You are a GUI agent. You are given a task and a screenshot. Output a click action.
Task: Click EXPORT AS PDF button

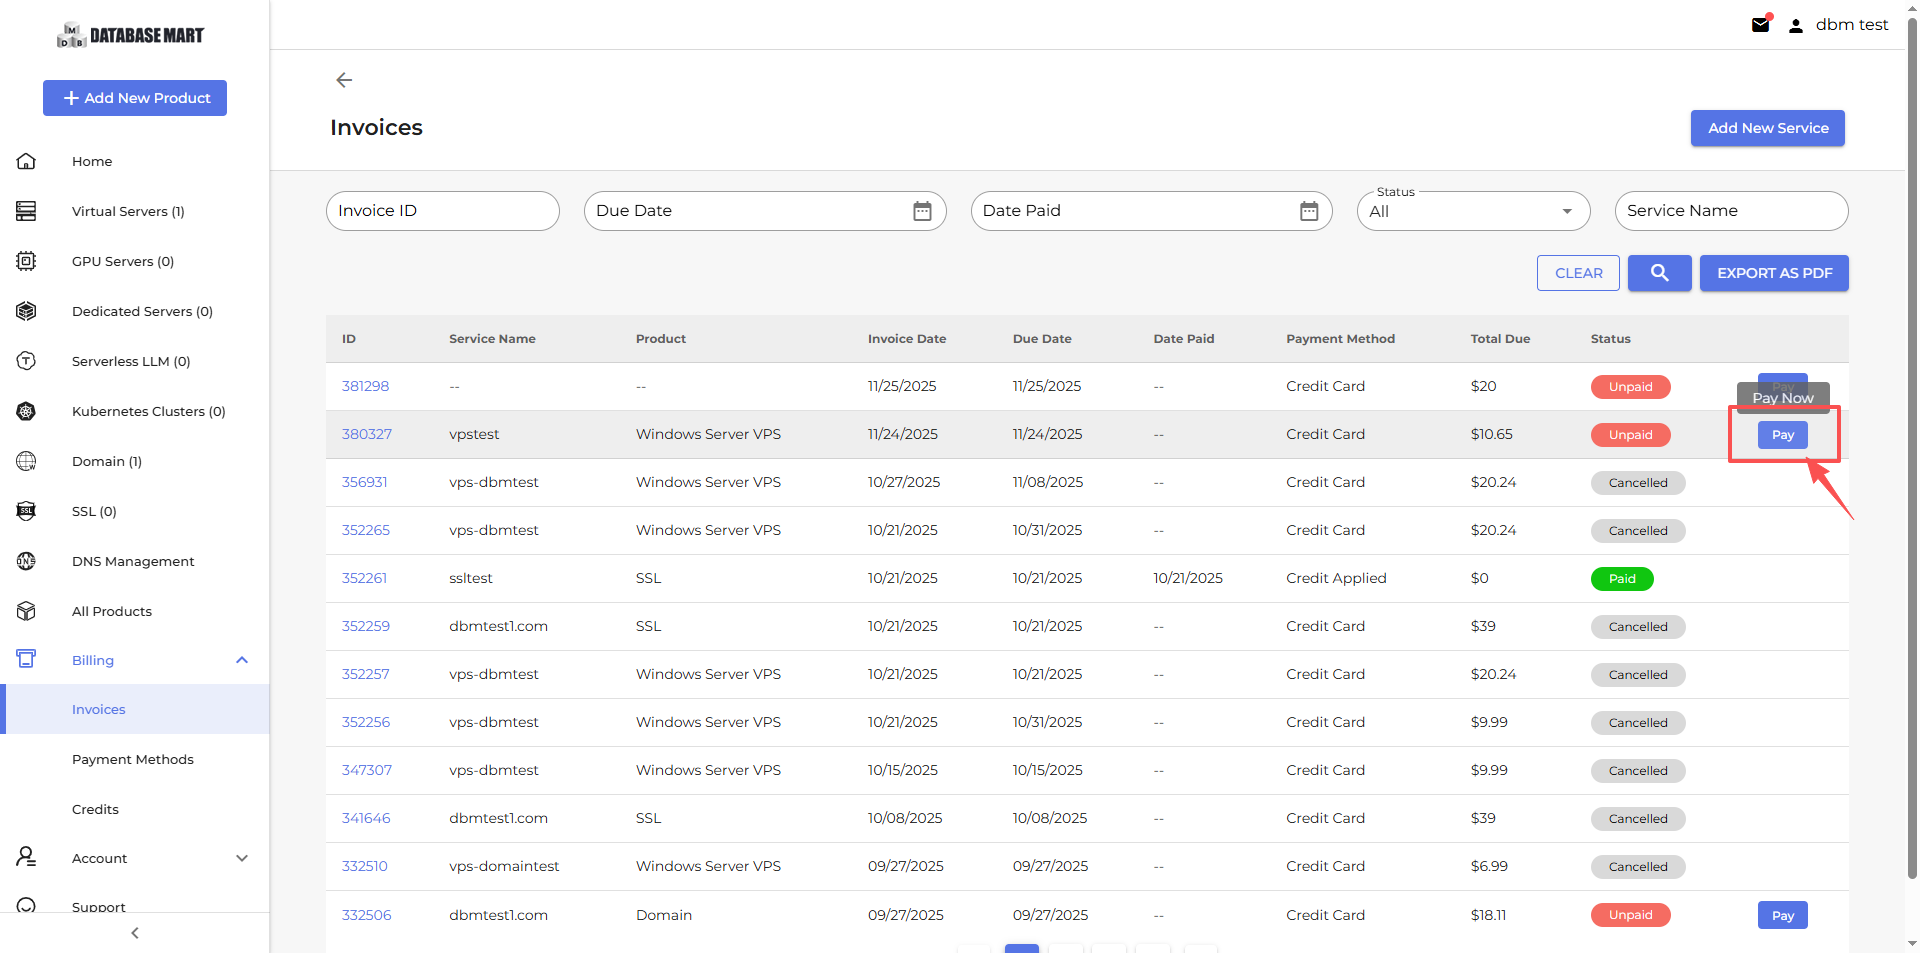1774,273
